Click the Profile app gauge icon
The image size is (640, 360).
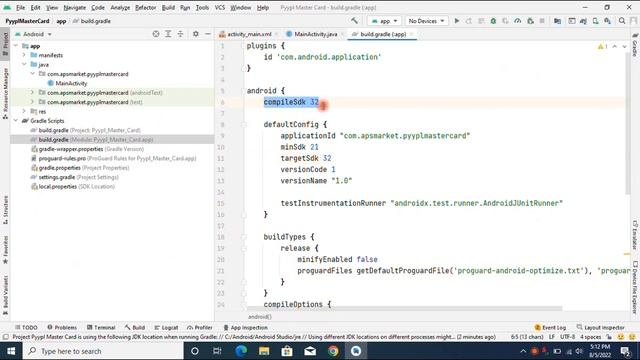click(x=518, y=21)
